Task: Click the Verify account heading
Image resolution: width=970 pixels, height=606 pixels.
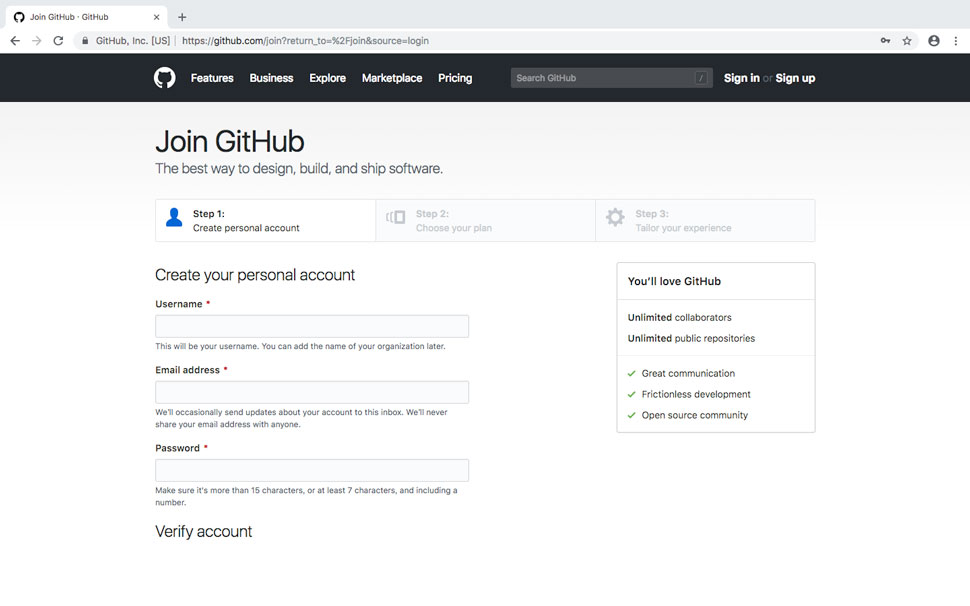Action: click(204, 532)
